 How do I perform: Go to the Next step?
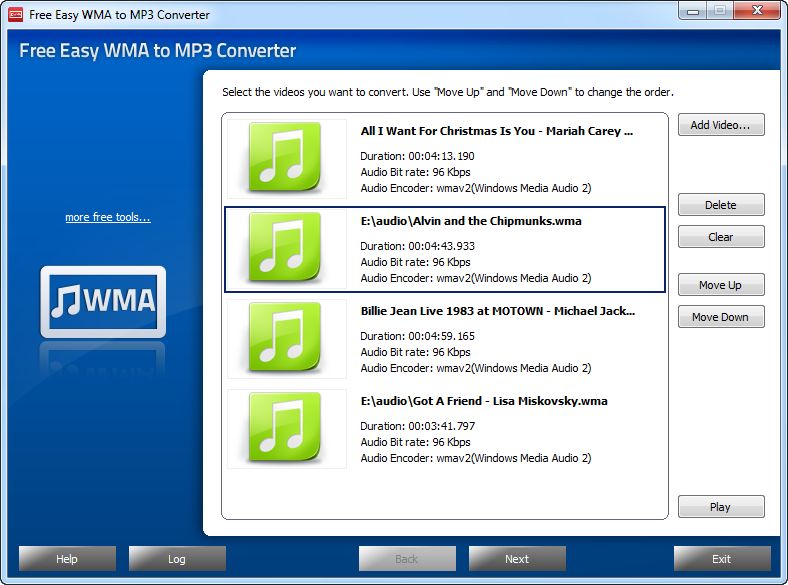click(x=517, y=558)
